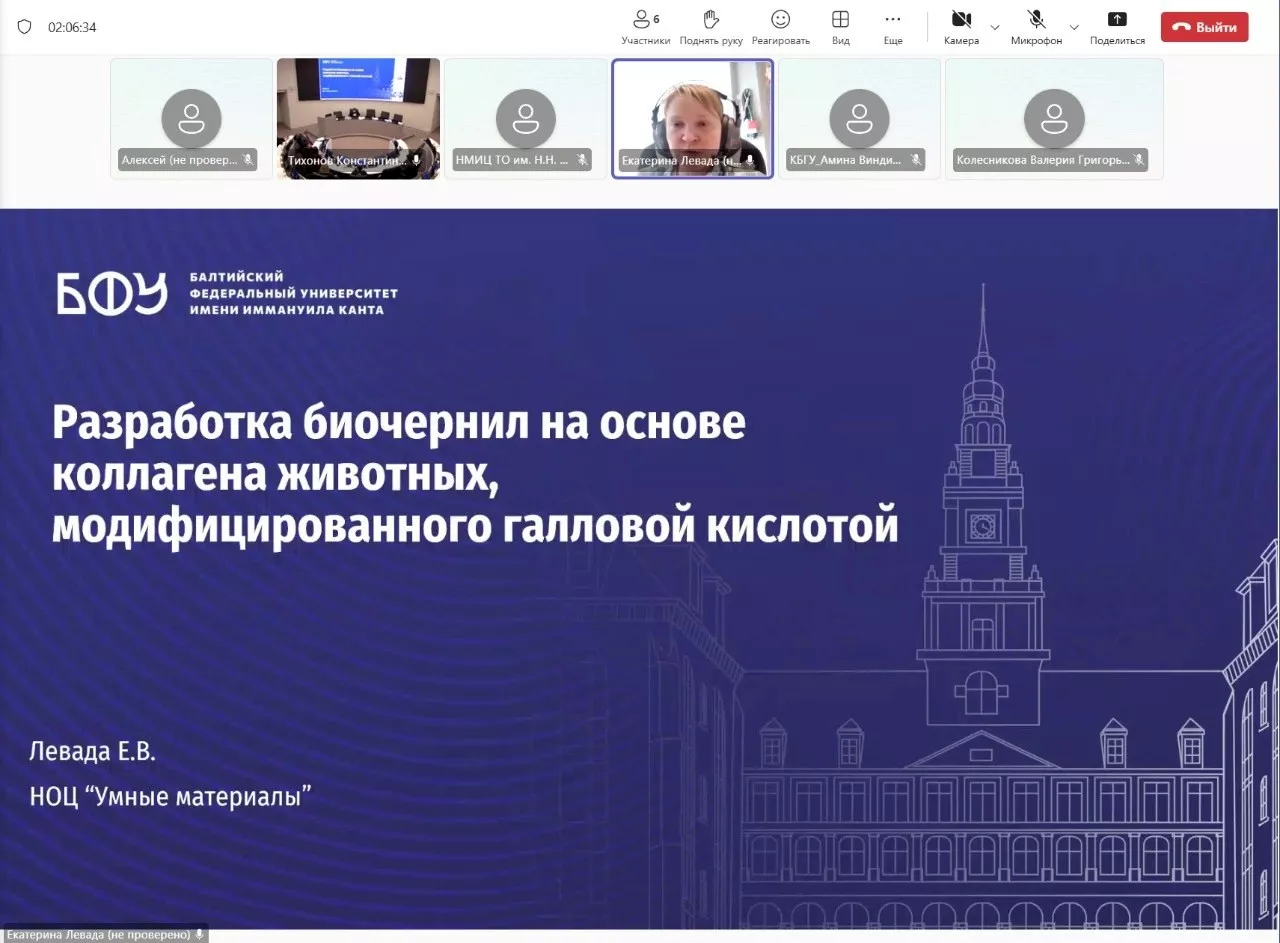The image size is (1280, 943).
Task: Expand the microphone options chevron
Action: (x=1074, y=27)
